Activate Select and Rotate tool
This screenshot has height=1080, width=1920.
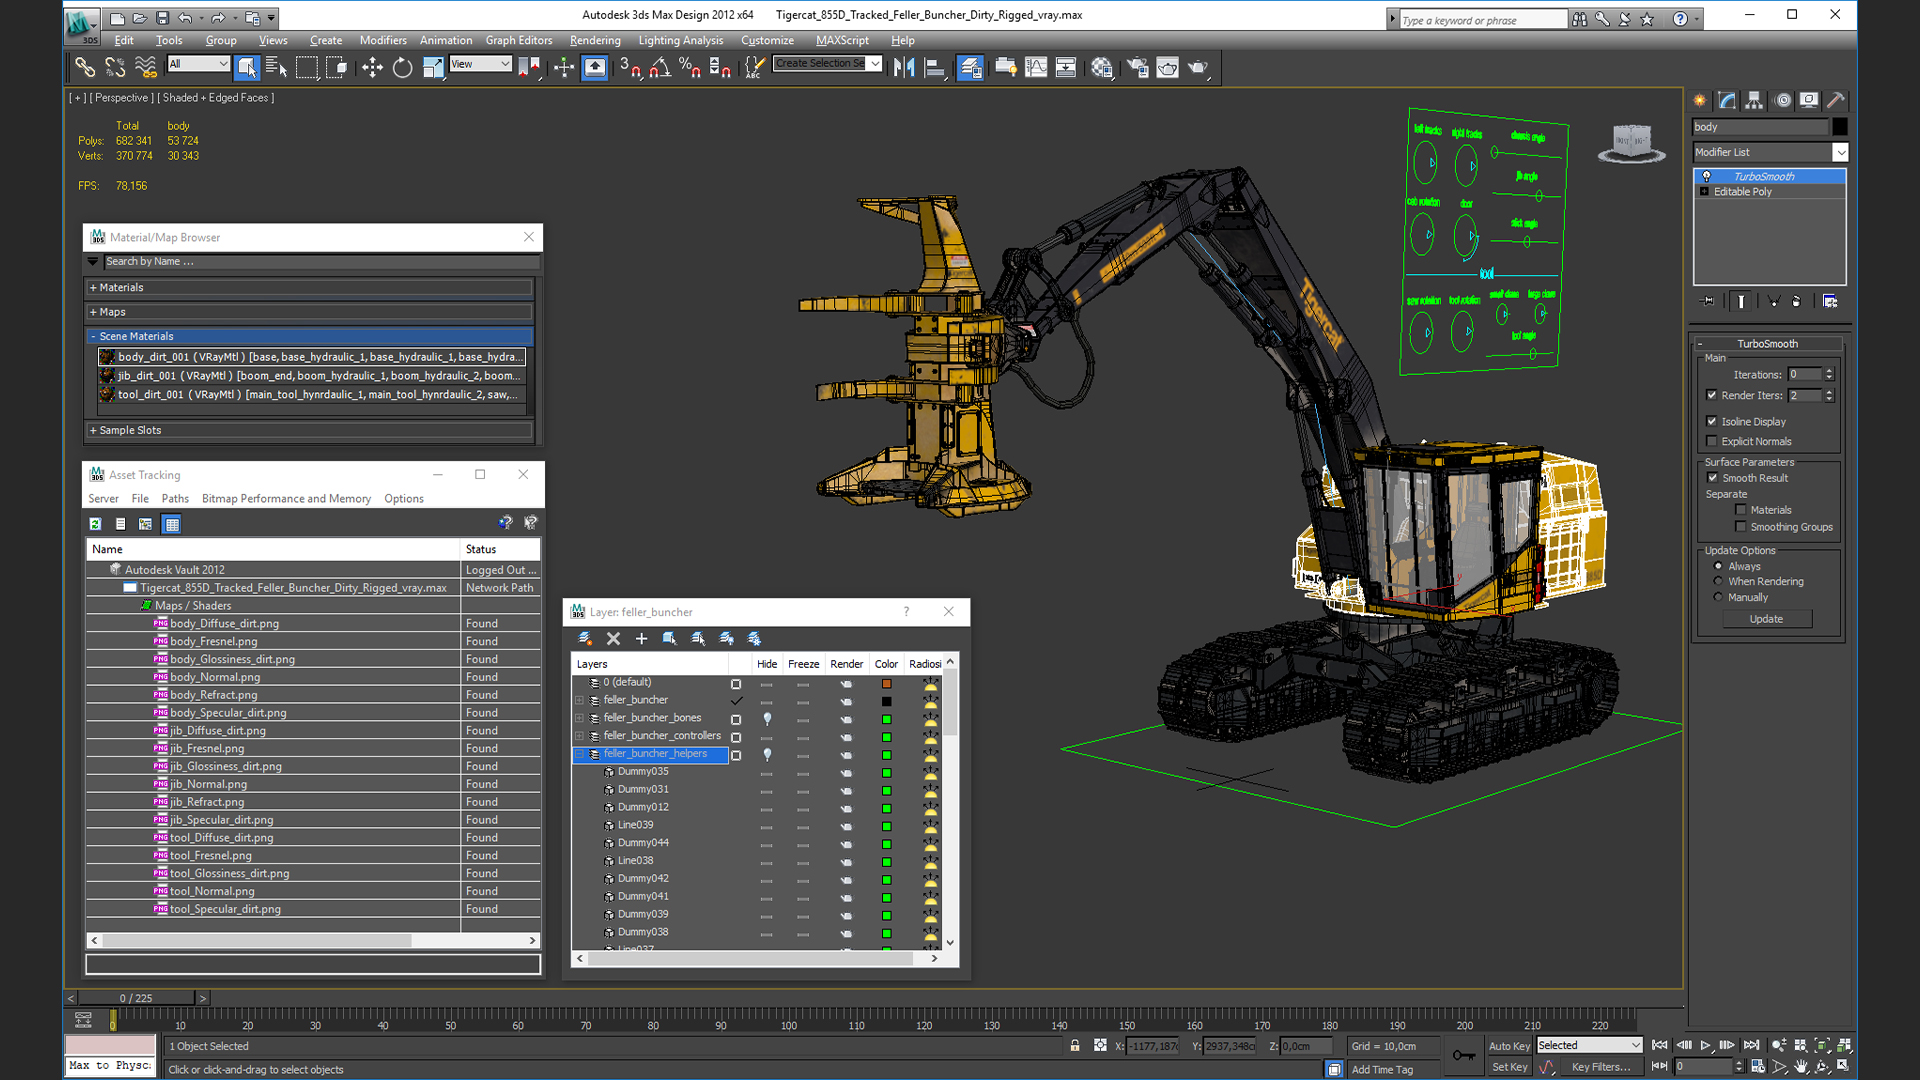[402, 67]
